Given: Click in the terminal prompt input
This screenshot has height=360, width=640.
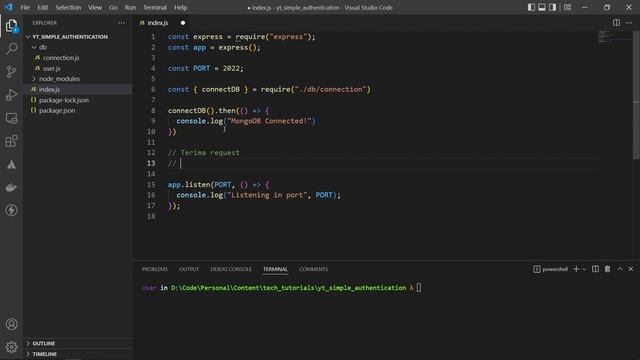Looking at the screenshot, I should [x=419, y=288].
